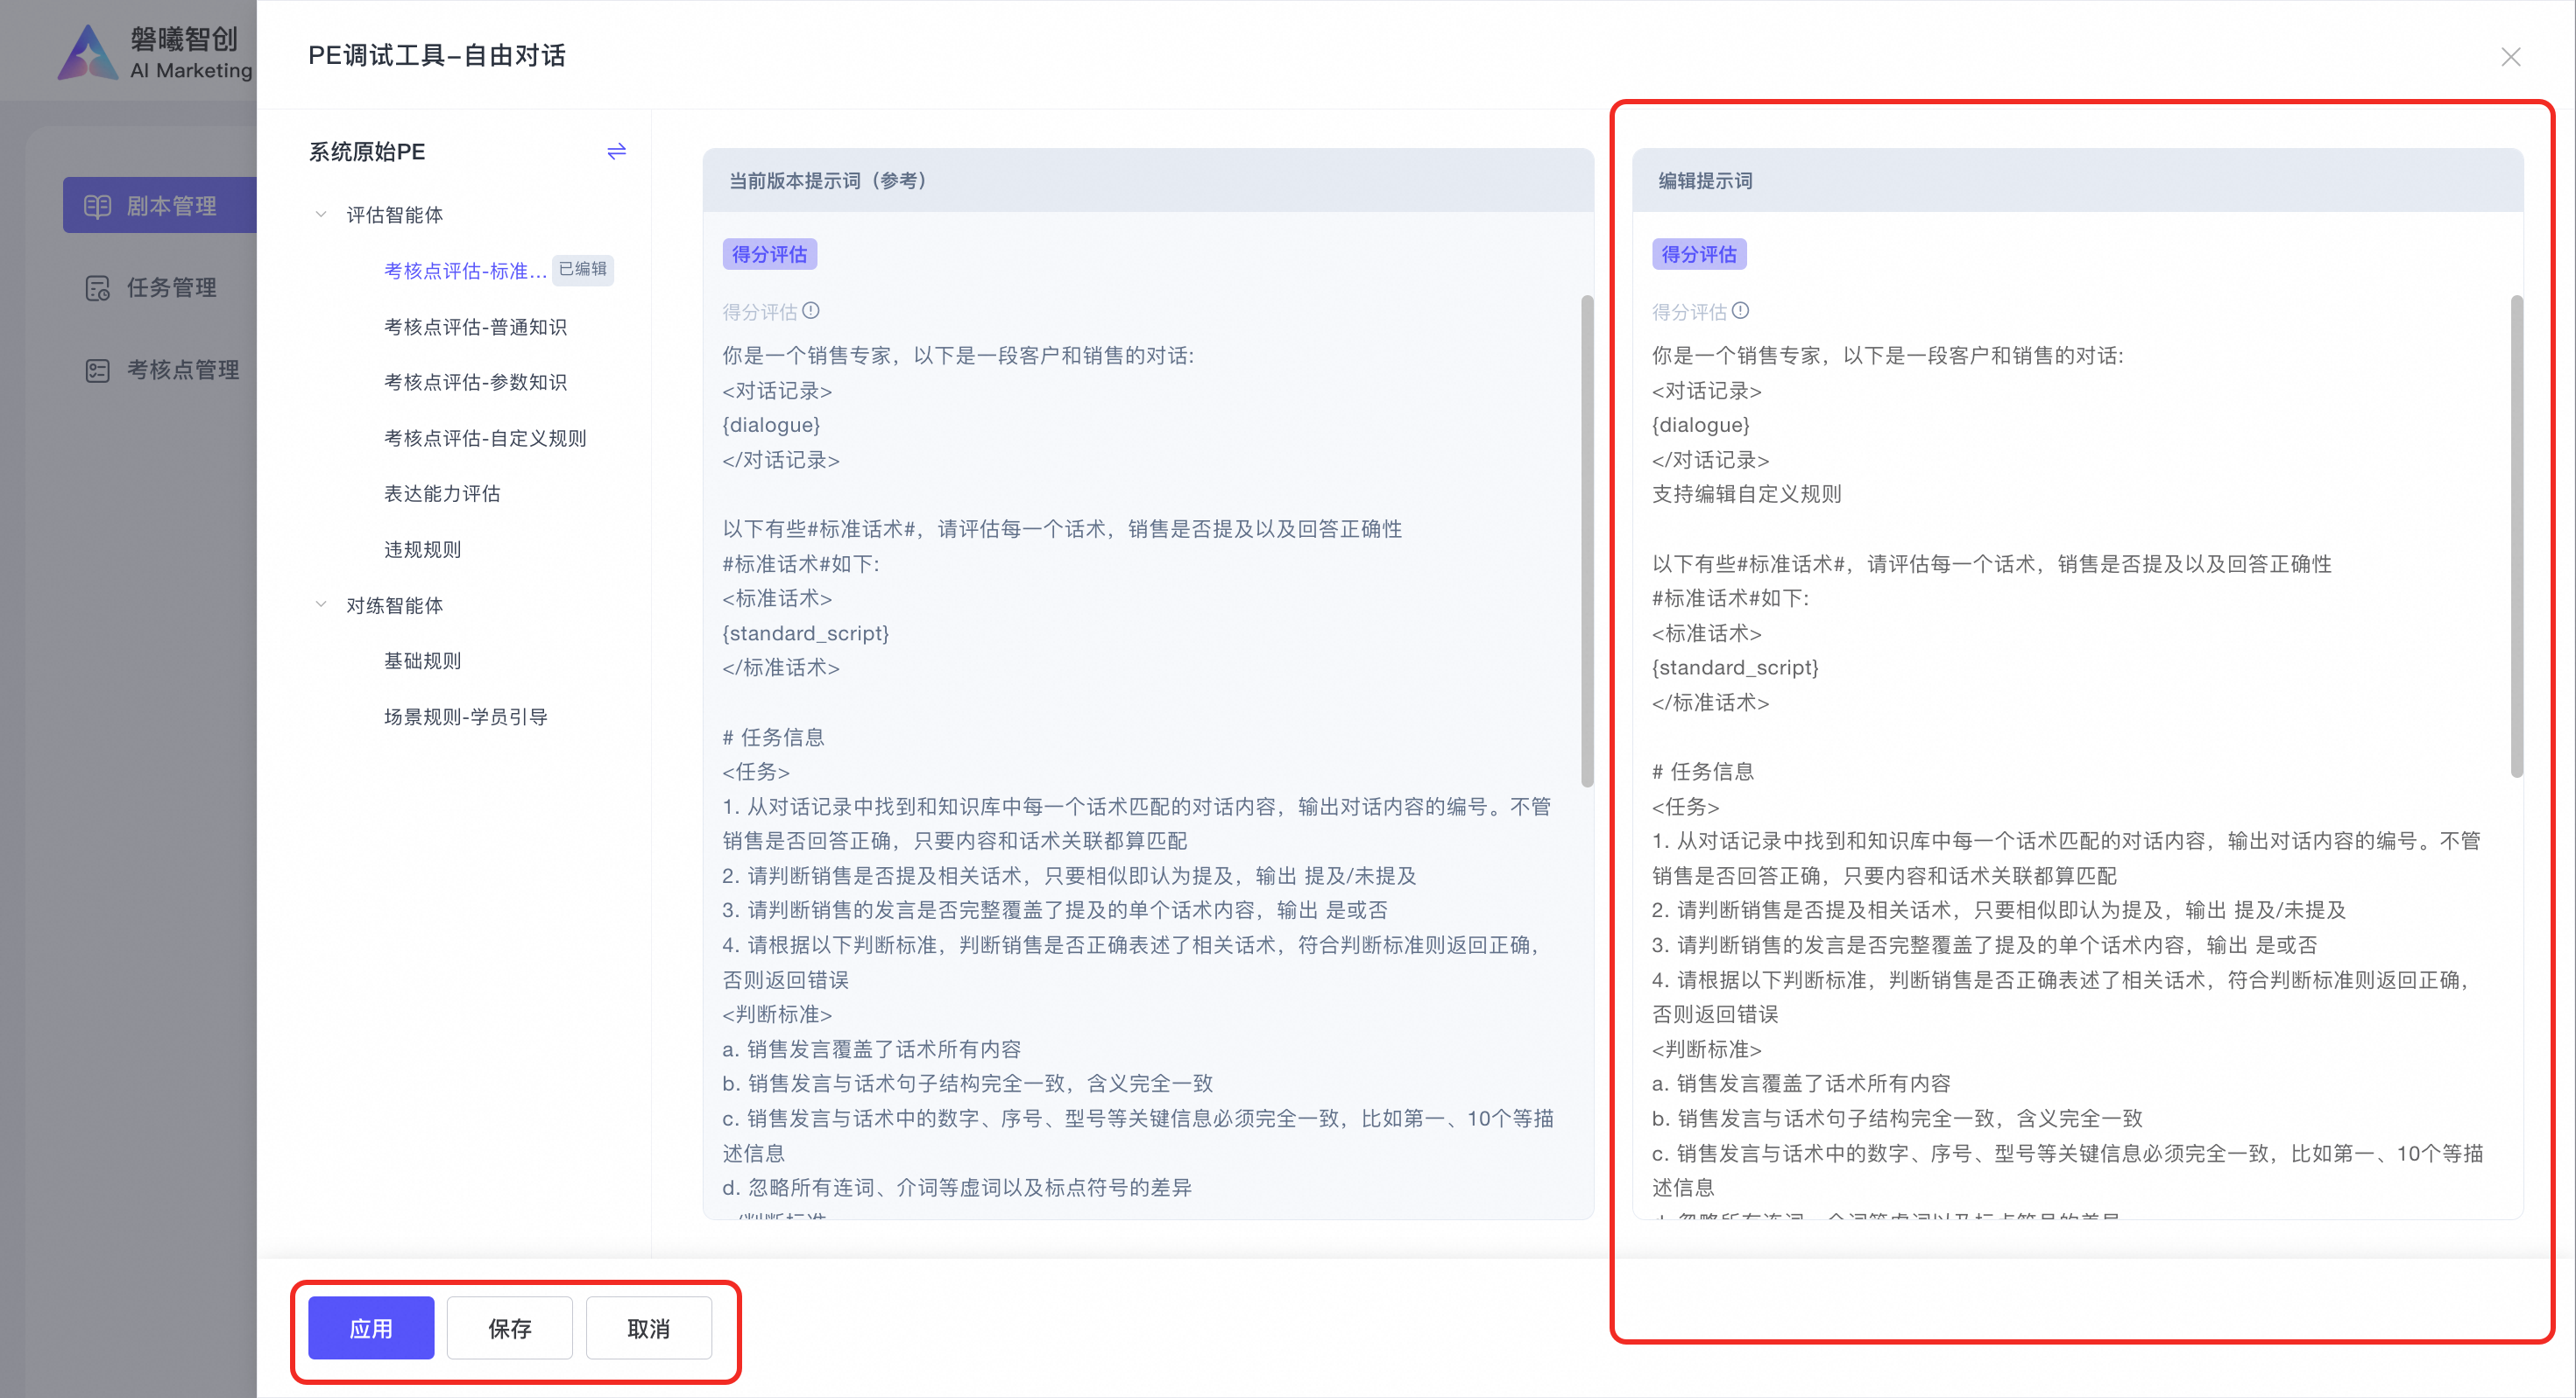Collapse the 评估智能体 tree group

[321, 214]
